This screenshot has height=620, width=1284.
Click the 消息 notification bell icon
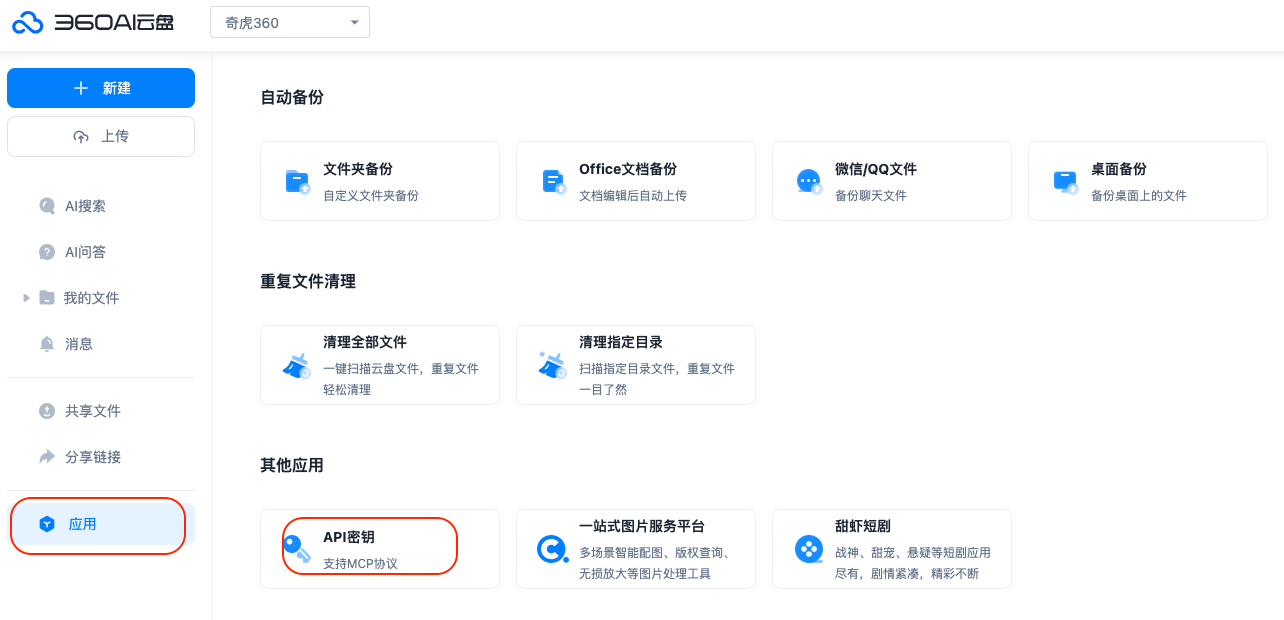(x=47, y=344)
